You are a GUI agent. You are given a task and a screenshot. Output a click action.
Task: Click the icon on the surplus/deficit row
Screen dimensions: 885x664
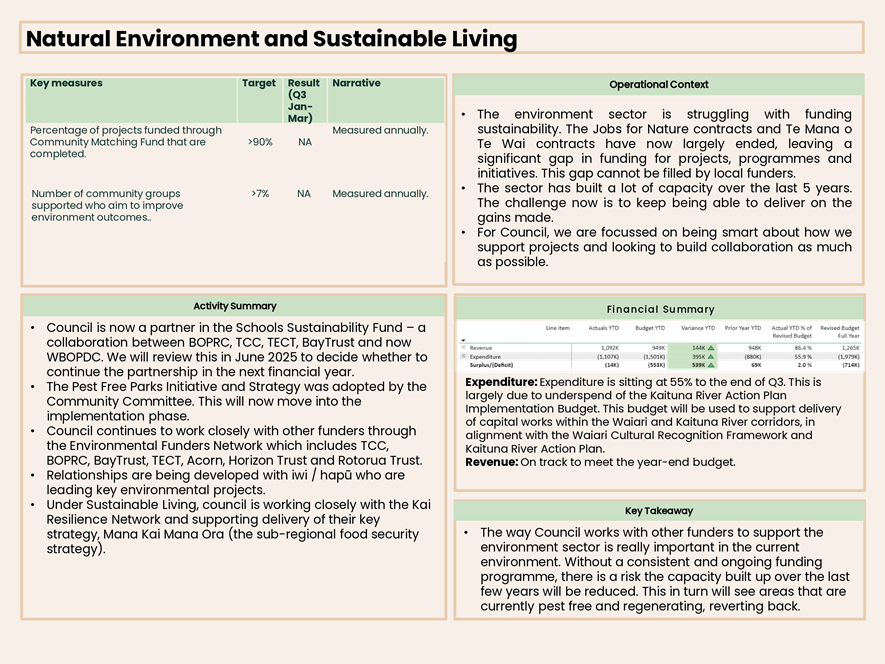tap(462, 363)
